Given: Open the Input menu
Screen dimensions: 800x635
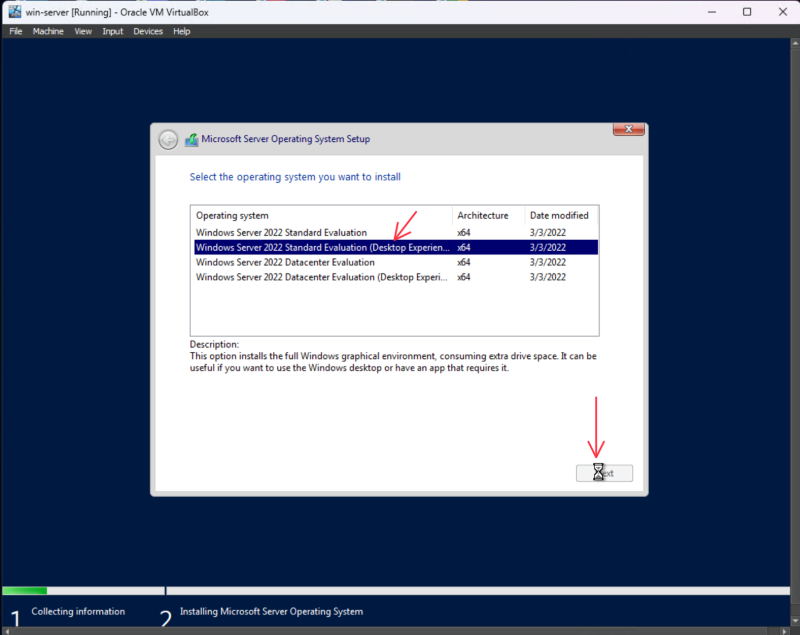Looking at the screenshot, I should tap(113, 32).
